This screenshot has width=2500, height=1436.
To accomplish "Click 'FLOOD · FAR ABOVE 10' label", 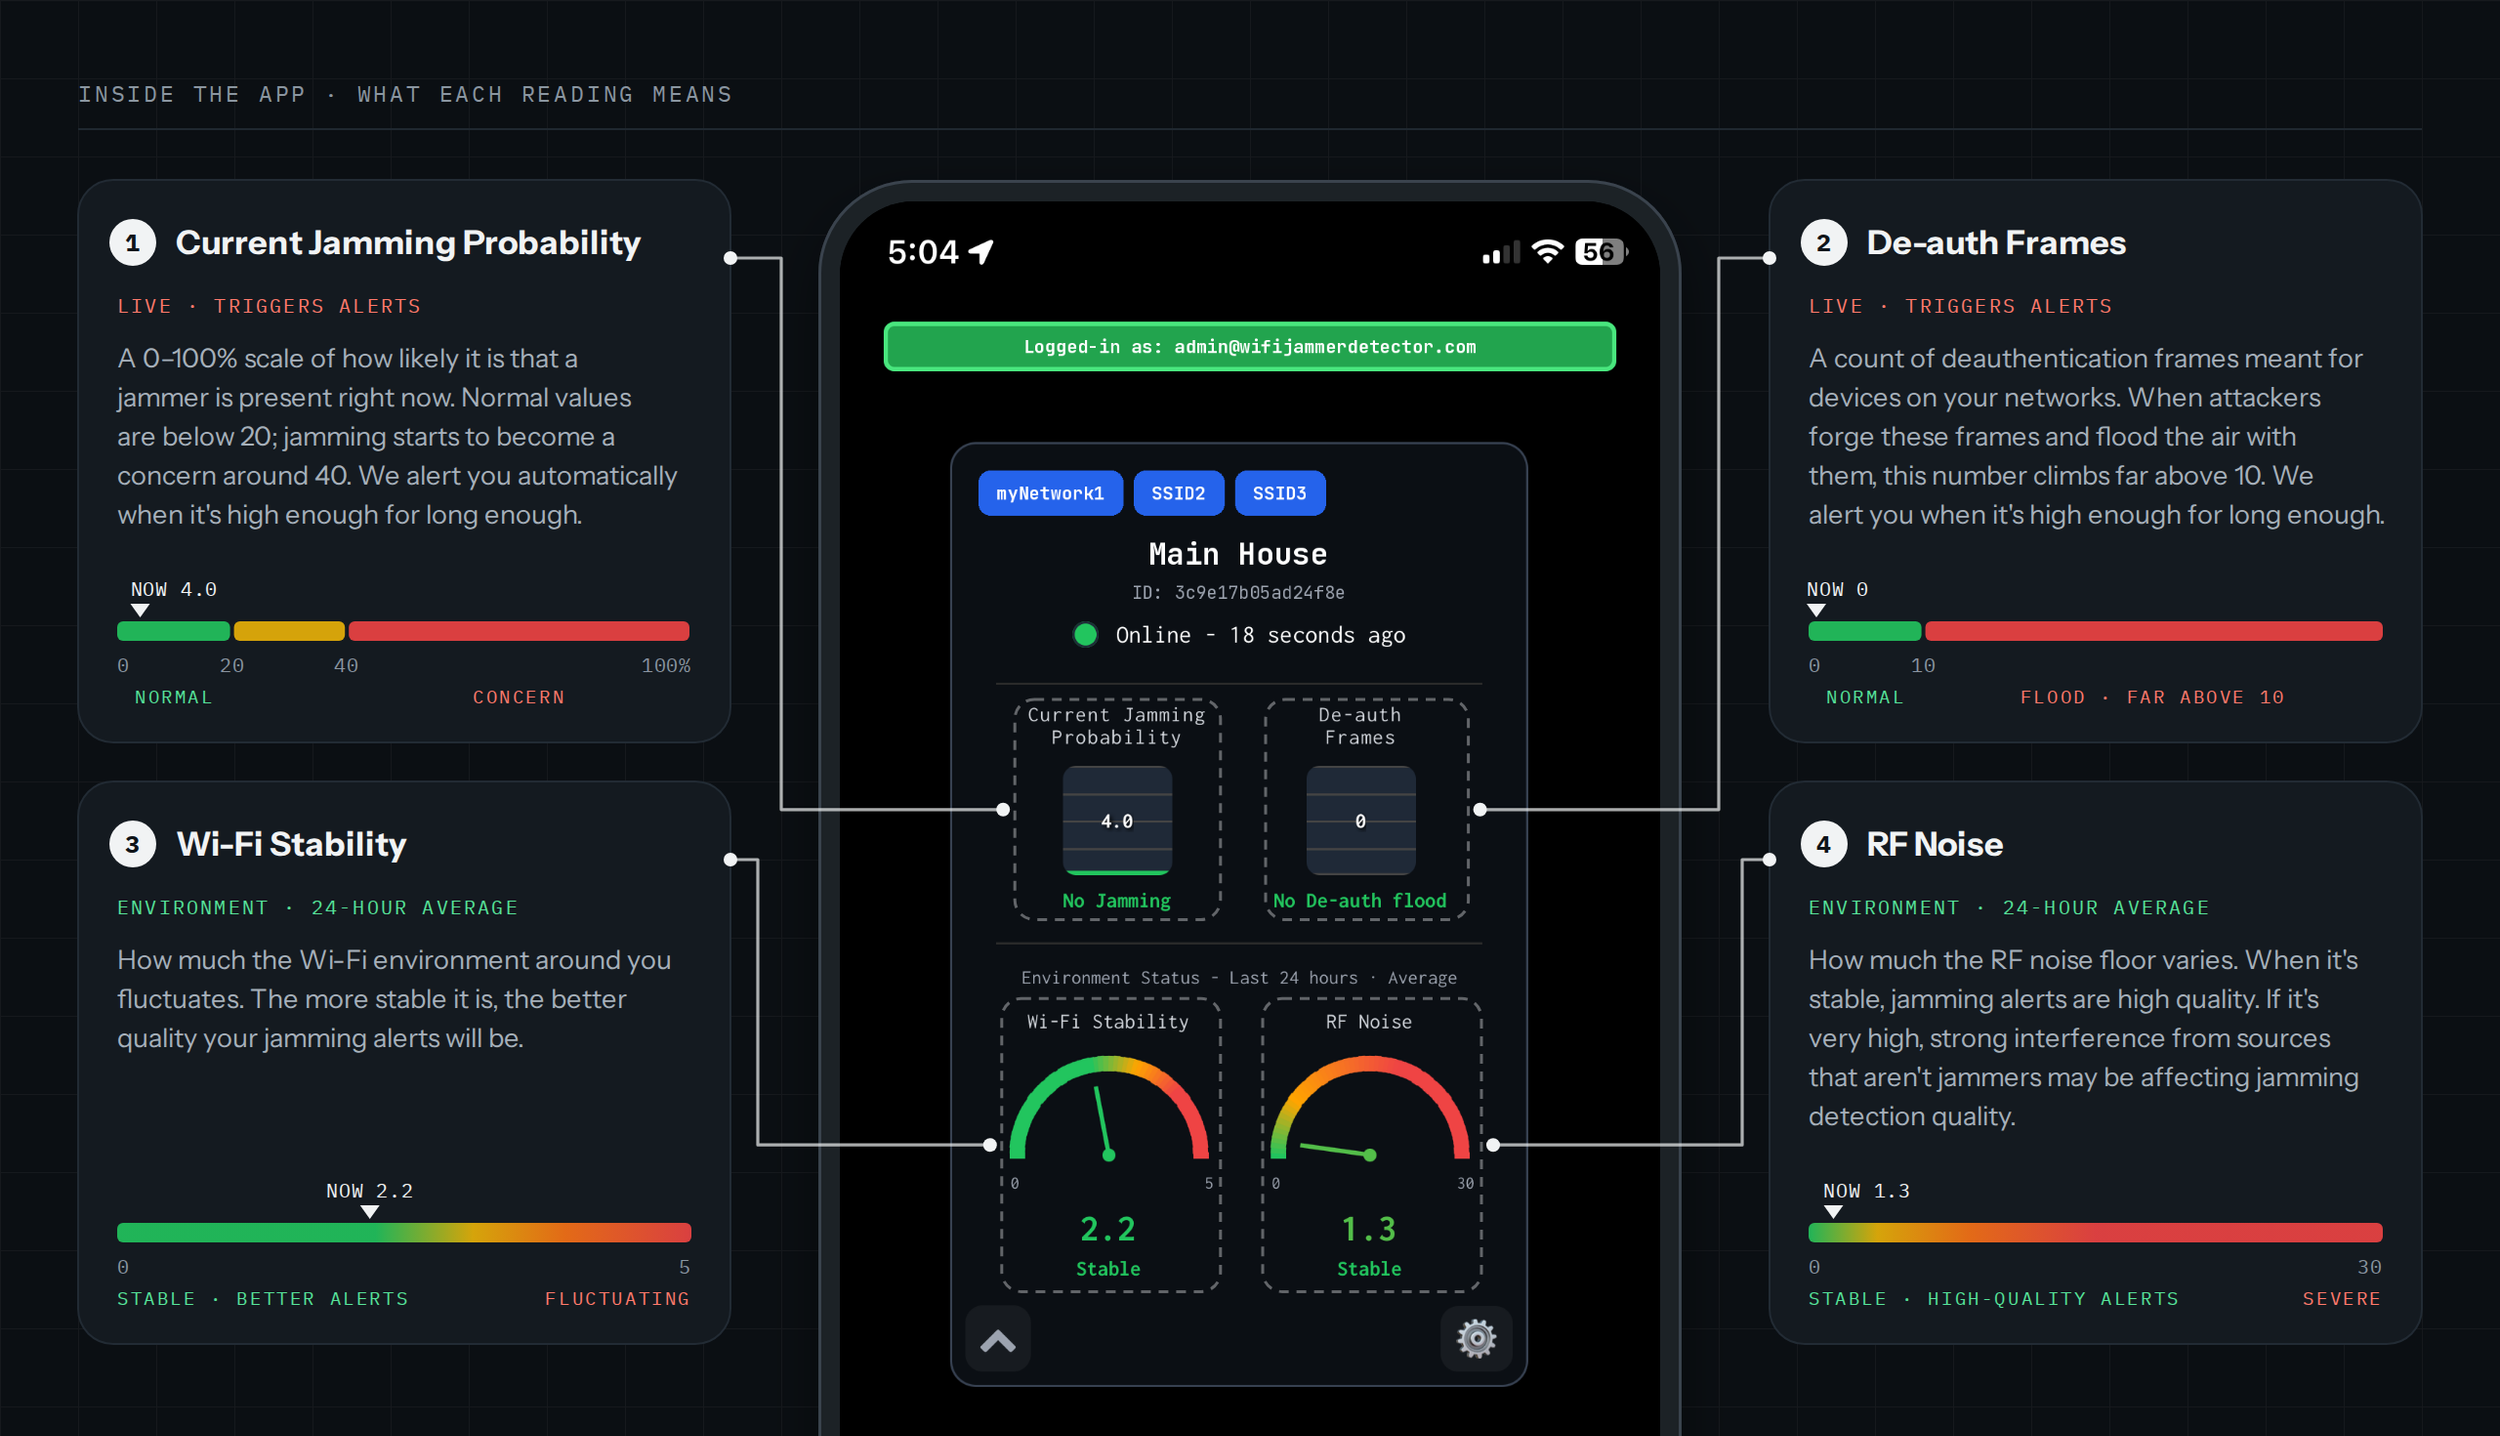I will click(2152, 697).
